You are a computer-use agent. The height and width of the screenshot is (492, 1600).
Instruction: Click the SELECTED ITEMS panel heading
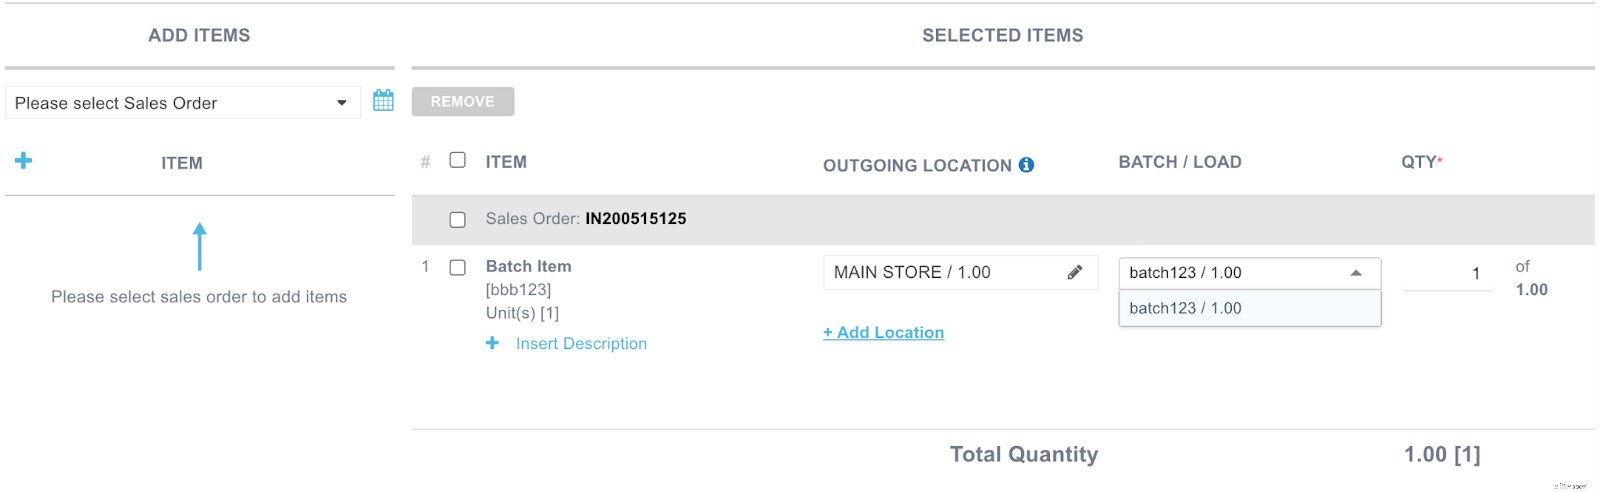point(1002,35)
